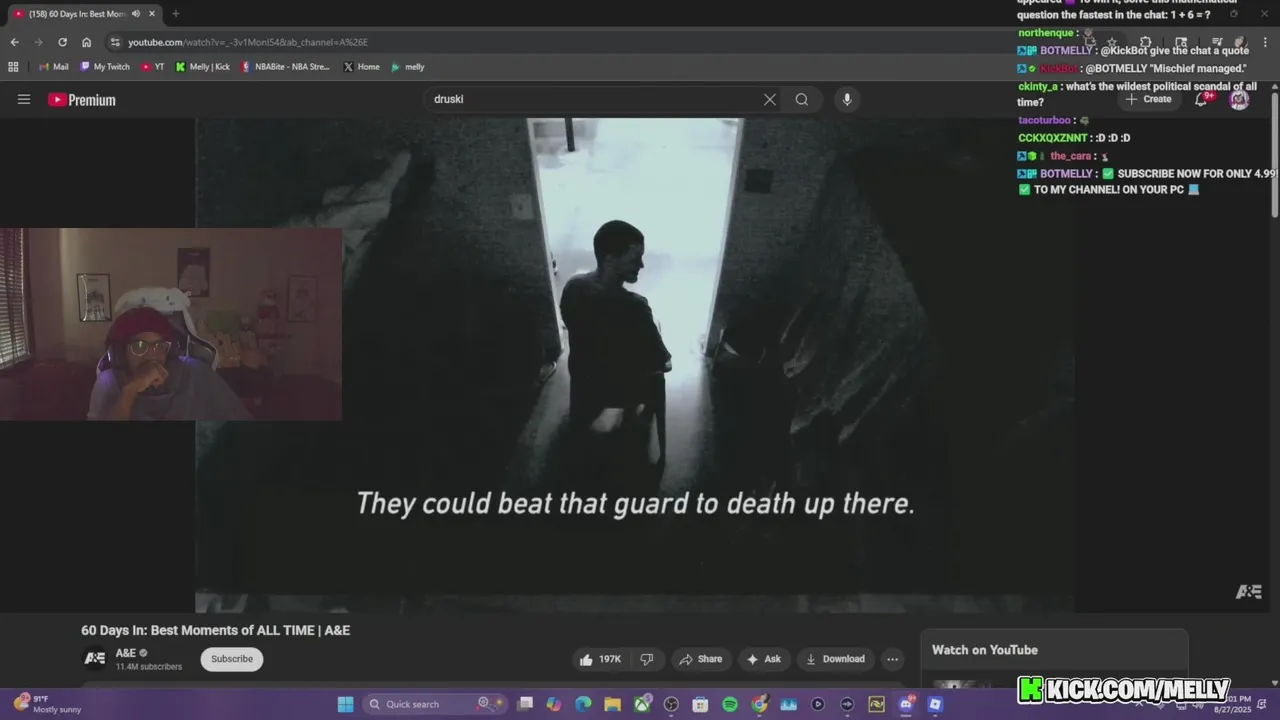Open the YouTube account avatar menu

[1239, 99]
